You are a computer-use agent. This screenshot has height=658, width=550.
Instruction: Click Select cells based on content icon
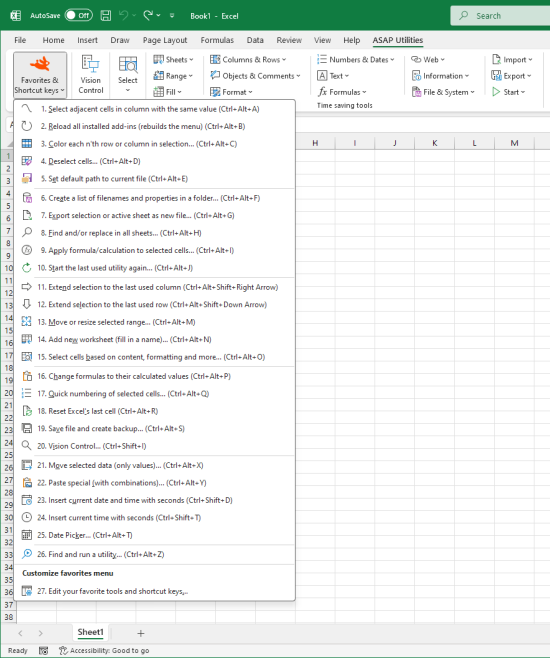(x=26, y=357)
